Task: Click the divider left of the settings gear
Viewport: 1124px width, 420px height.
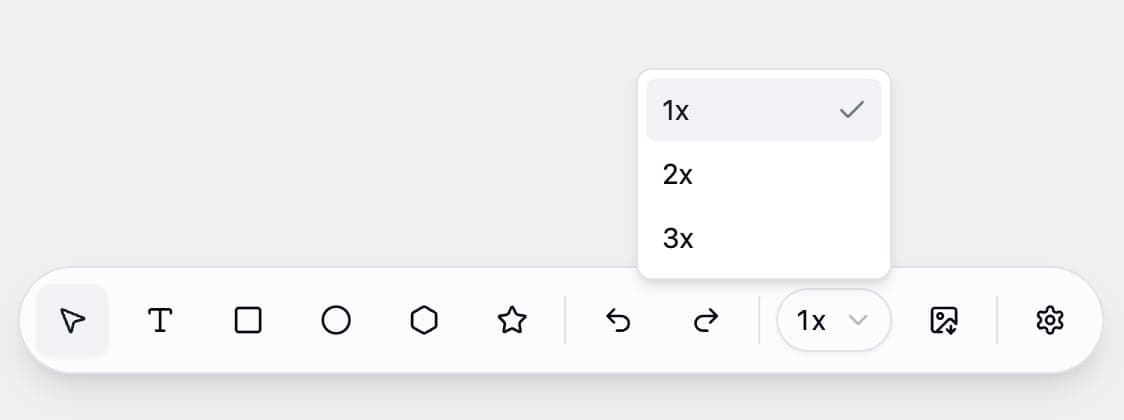Action: point(997,321)
